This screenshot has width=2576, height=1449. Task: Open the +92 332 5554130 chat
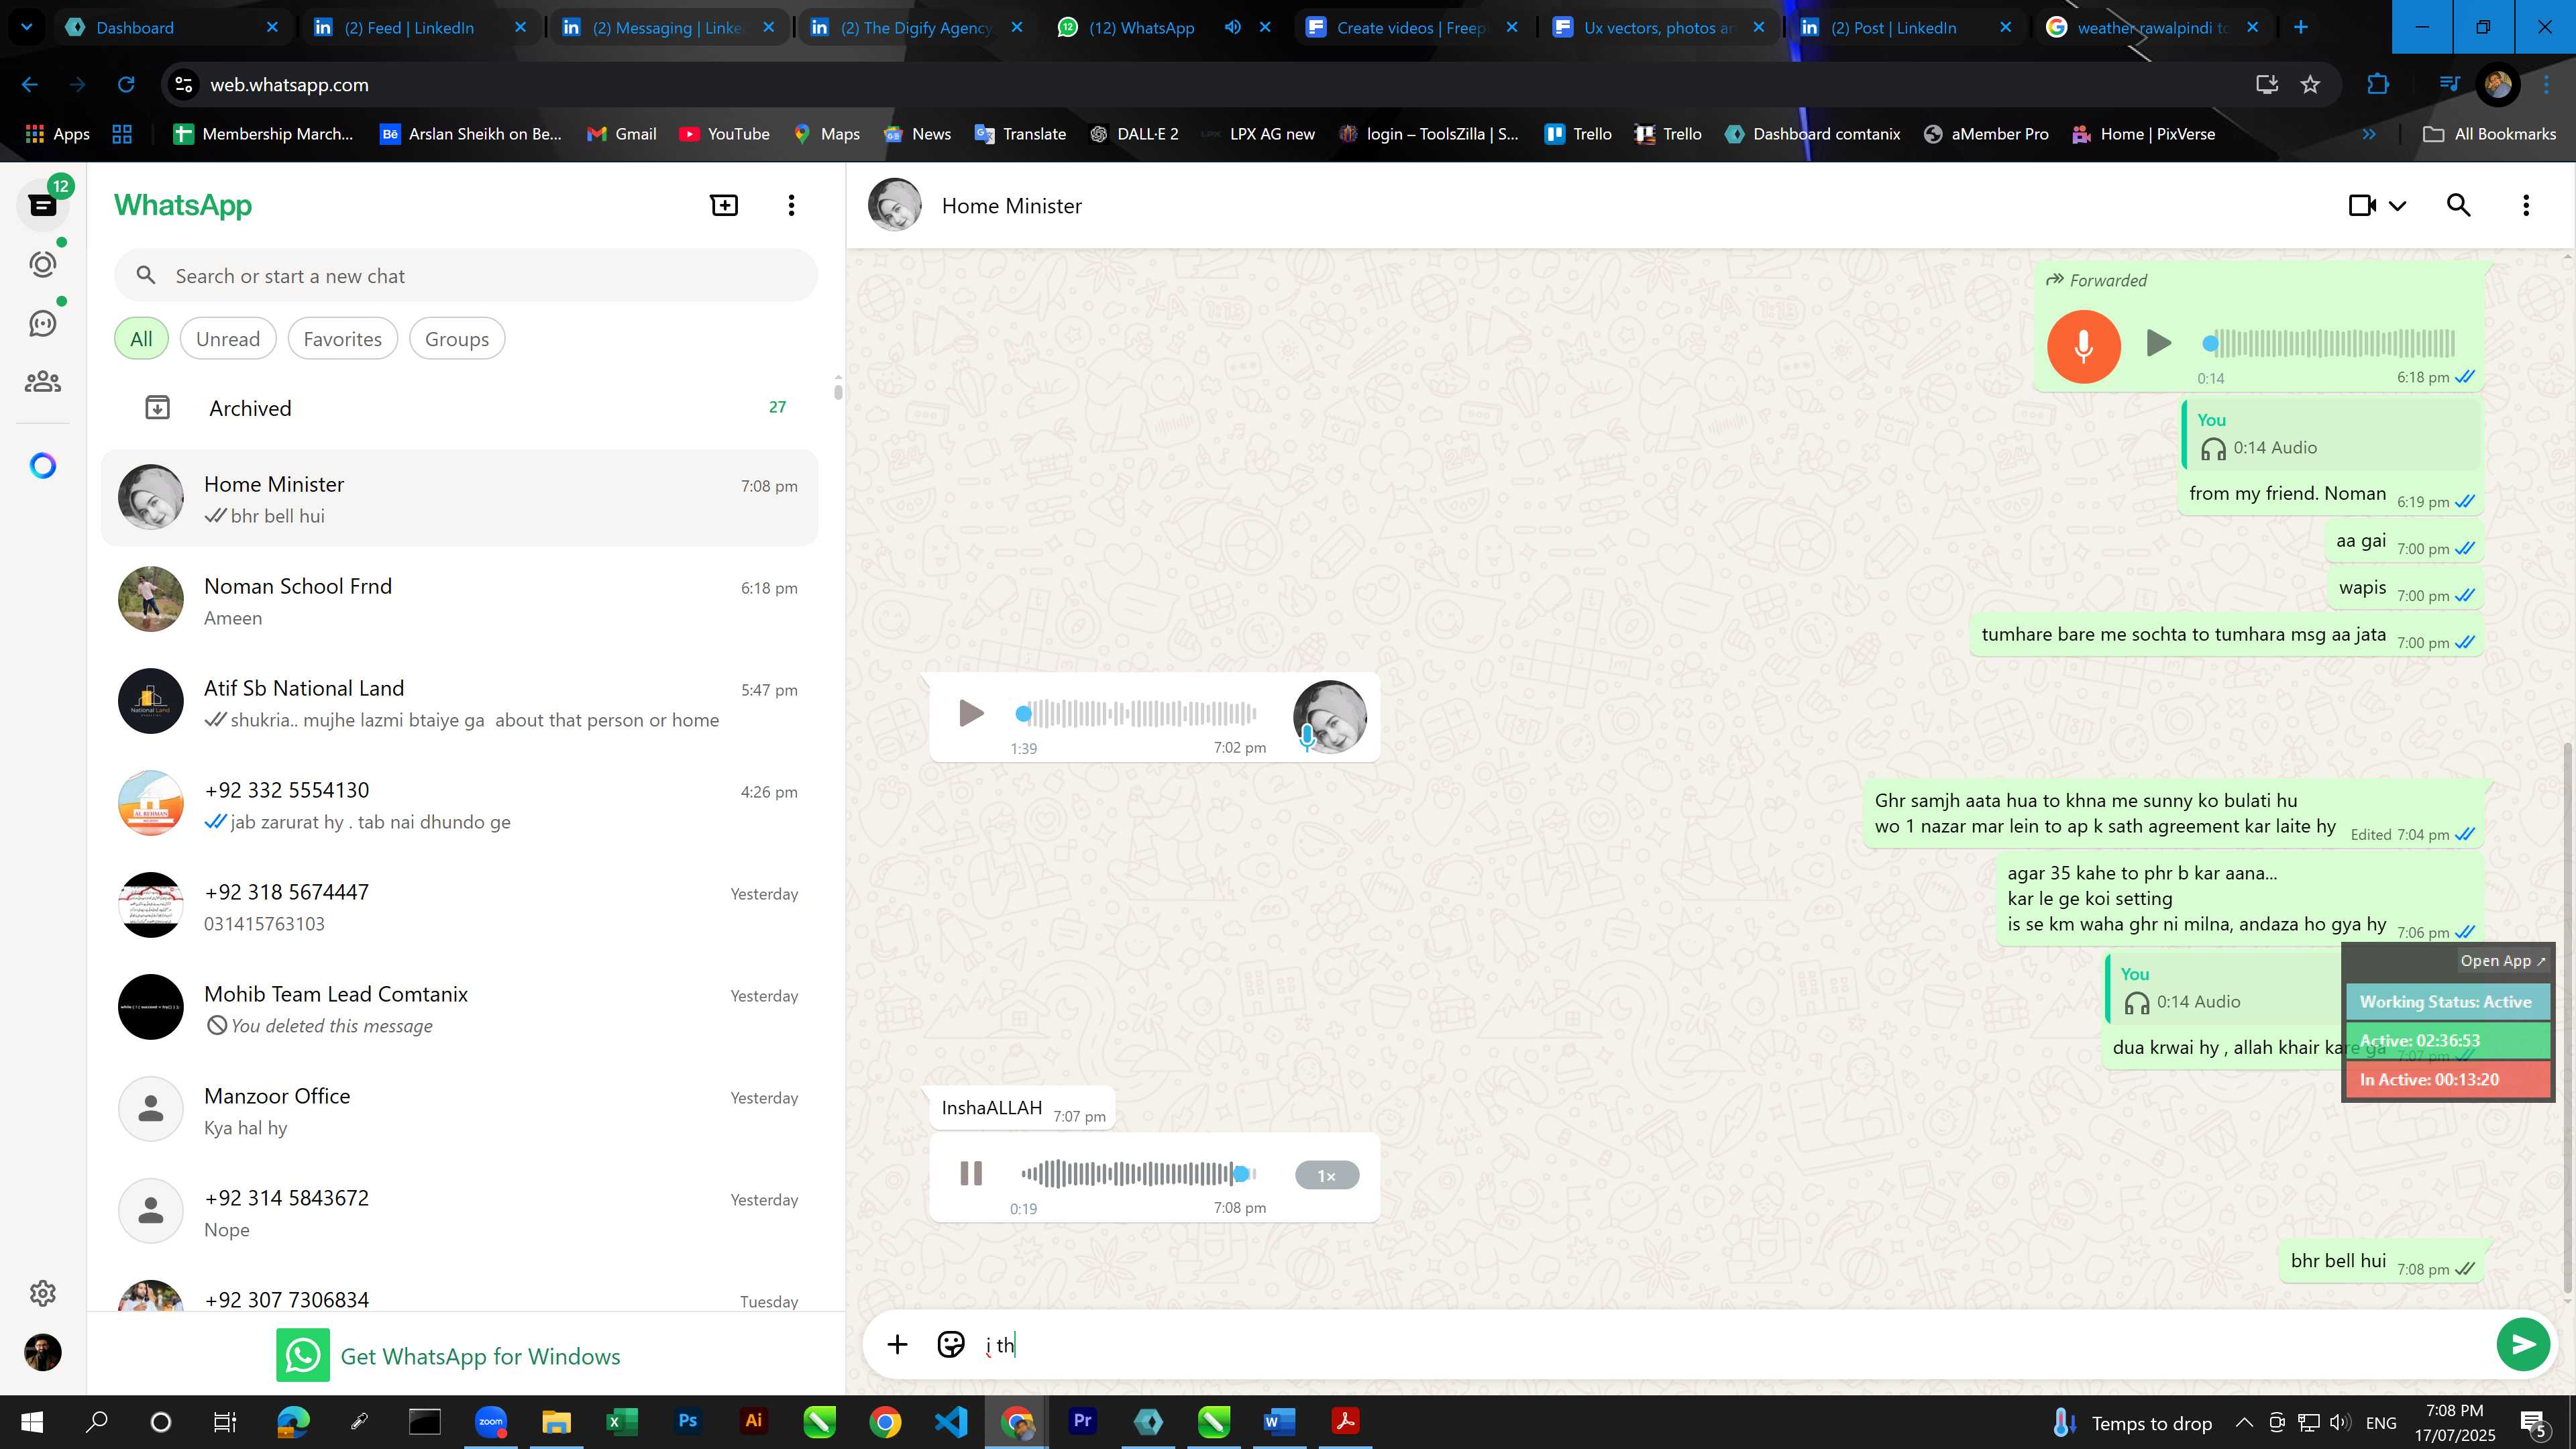coord(460,805)
